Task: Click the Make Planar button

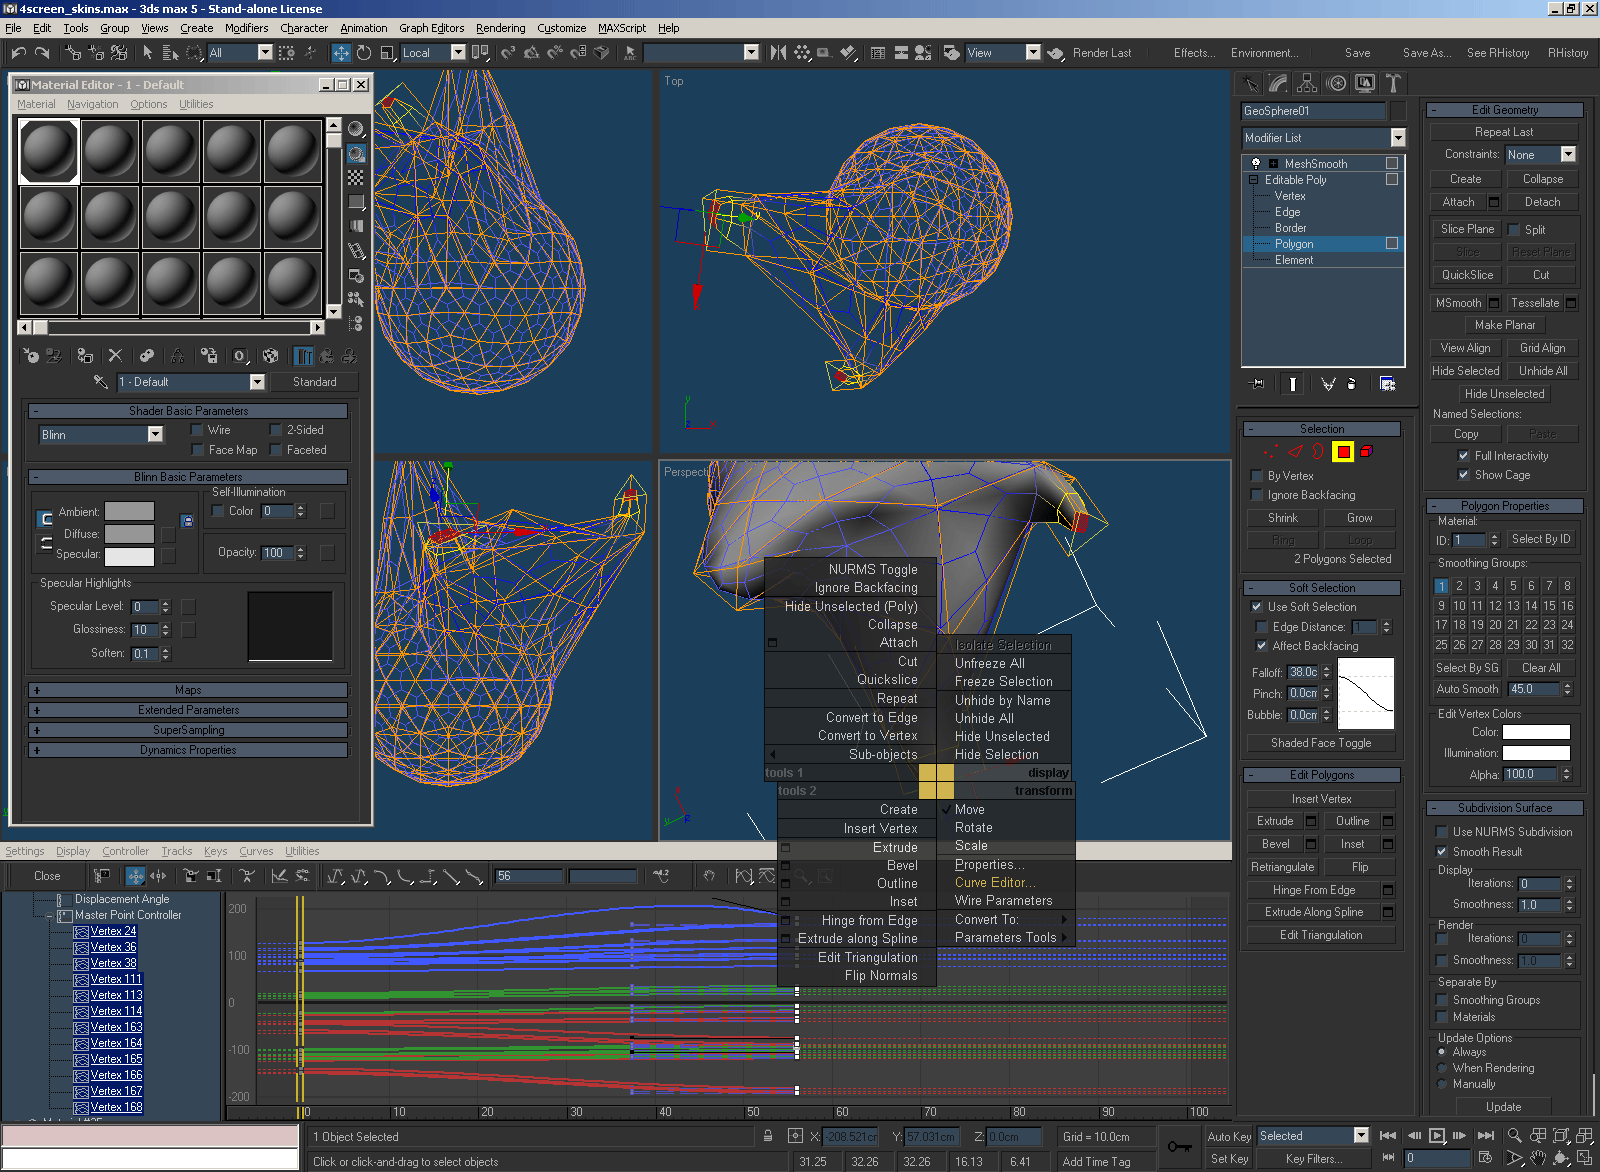Action: (x=1505, y=325)
